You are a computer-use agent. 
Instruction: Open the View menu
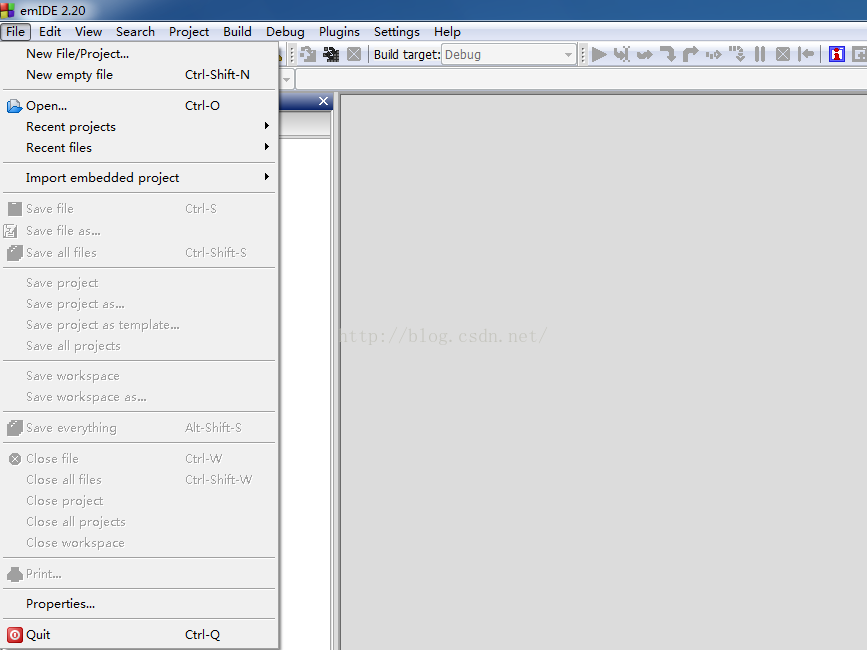coord(88,32)
